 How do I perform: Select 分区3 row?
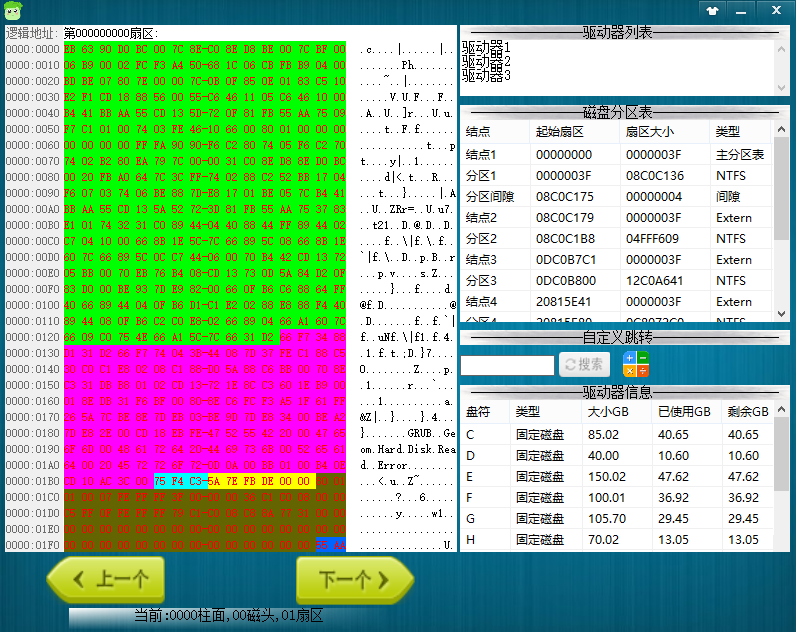616,281
